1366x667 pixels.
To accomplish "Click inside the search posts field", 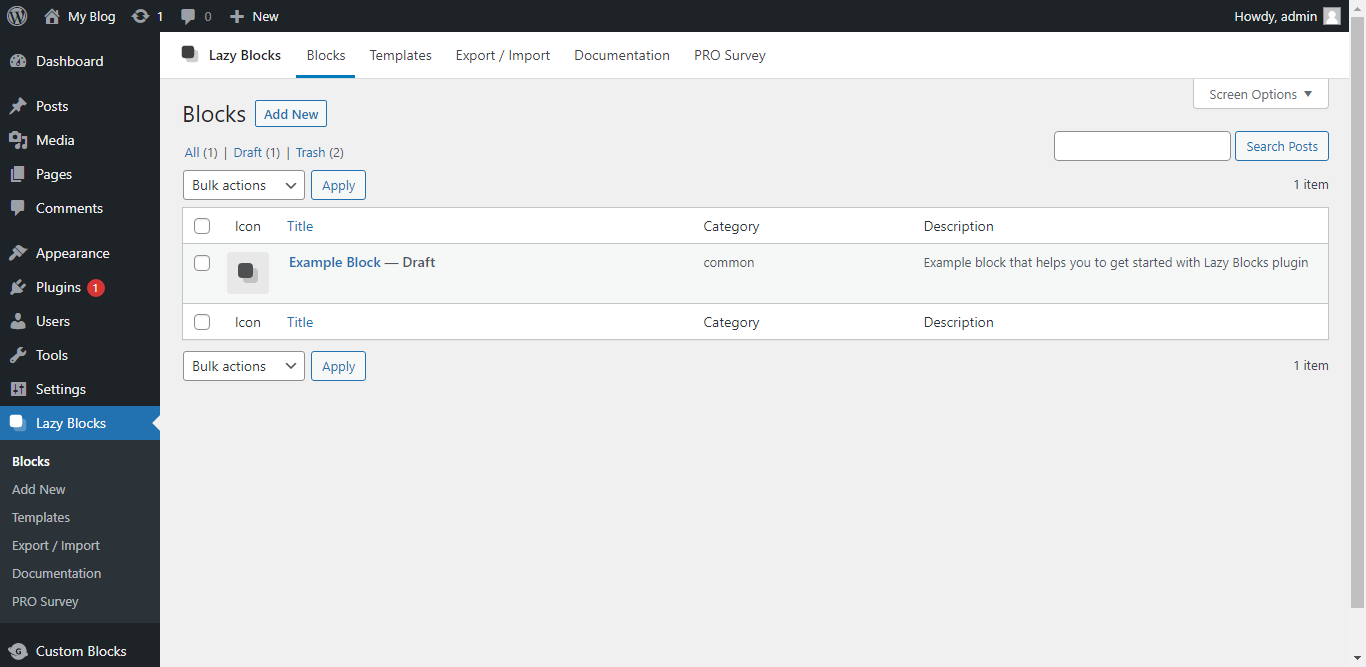I will tap(1142, 145).
